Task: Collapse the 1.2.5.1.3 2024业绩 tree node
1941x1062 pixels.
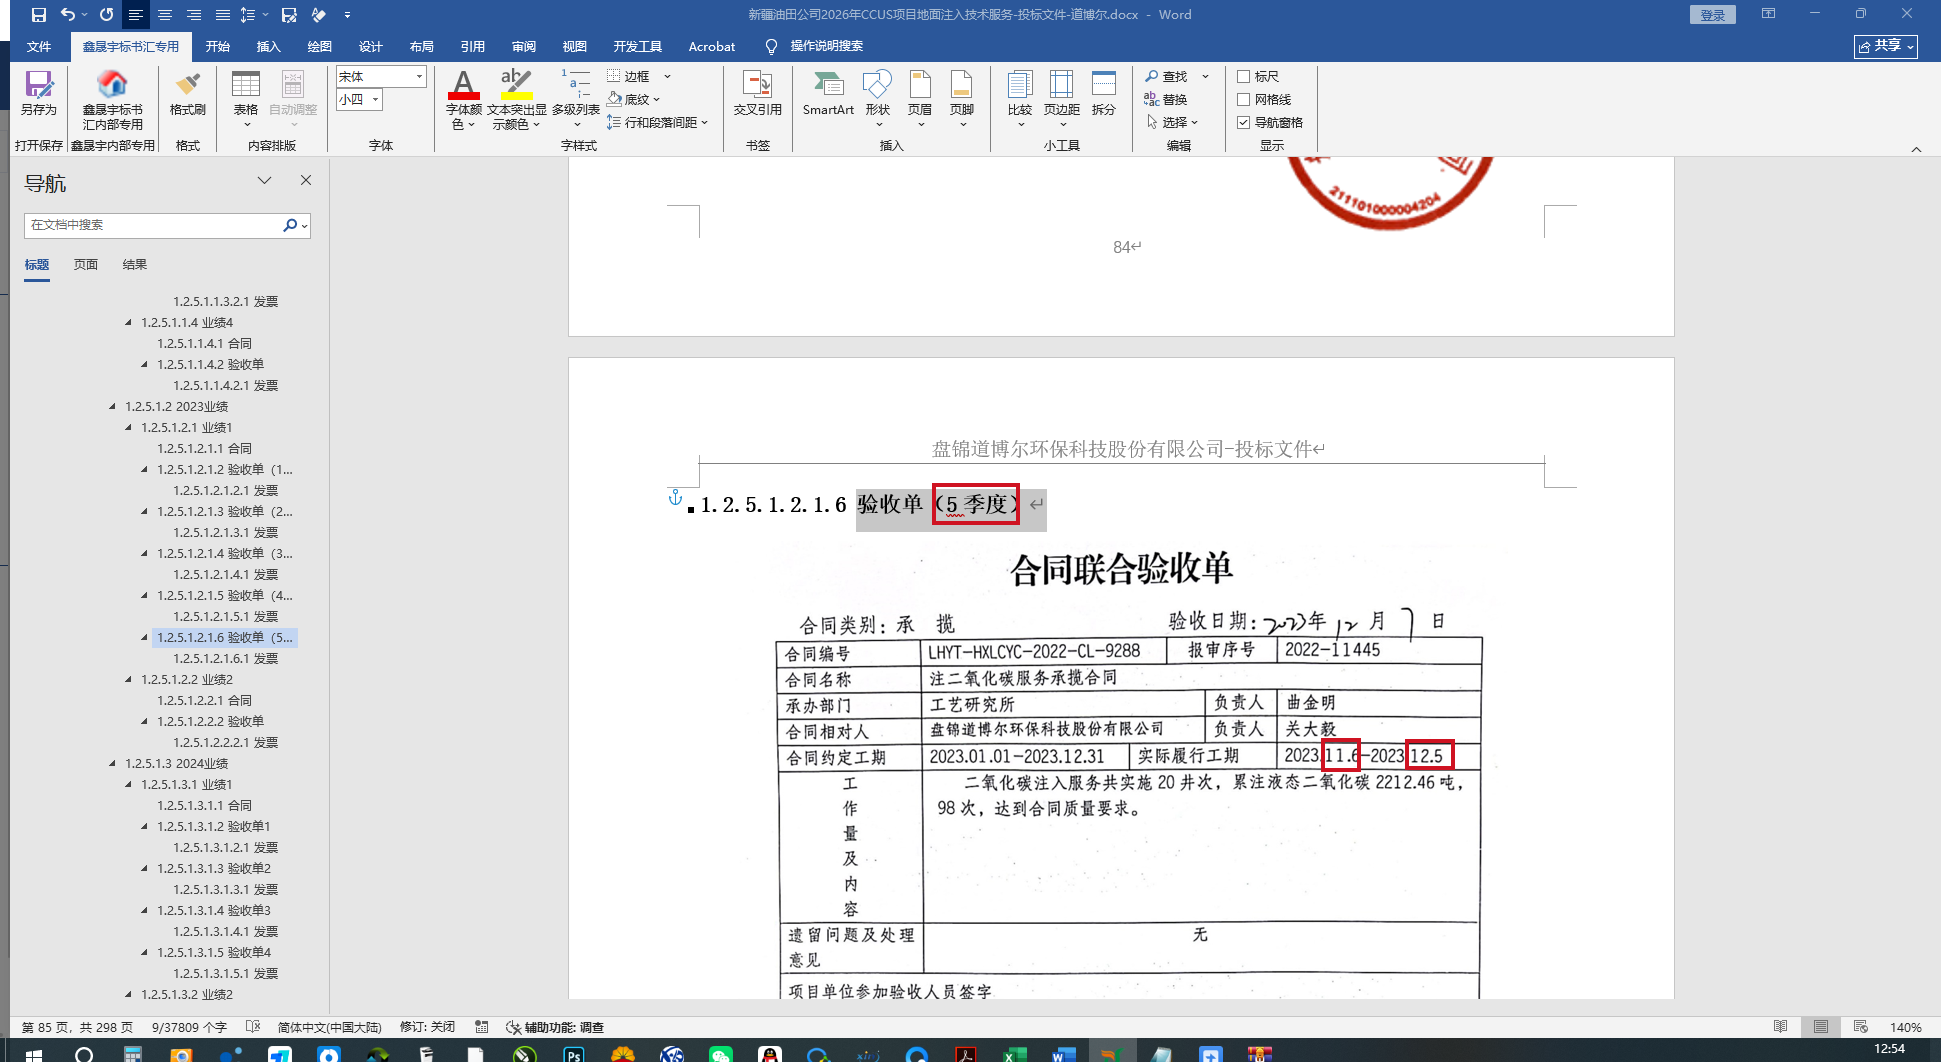Action: (112, 763)
